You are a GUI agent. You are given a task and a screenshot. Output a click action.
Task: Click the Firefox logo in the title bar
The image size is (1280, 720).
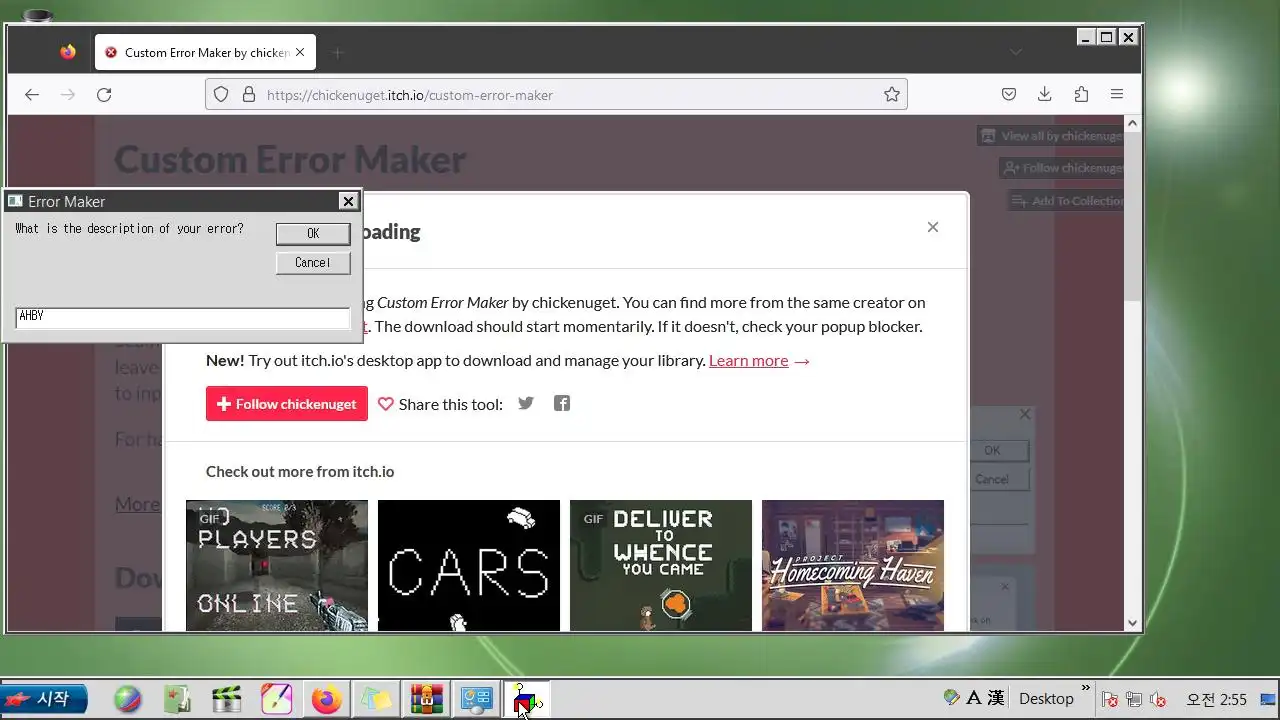pyautogui.click(x=68, y=52)
